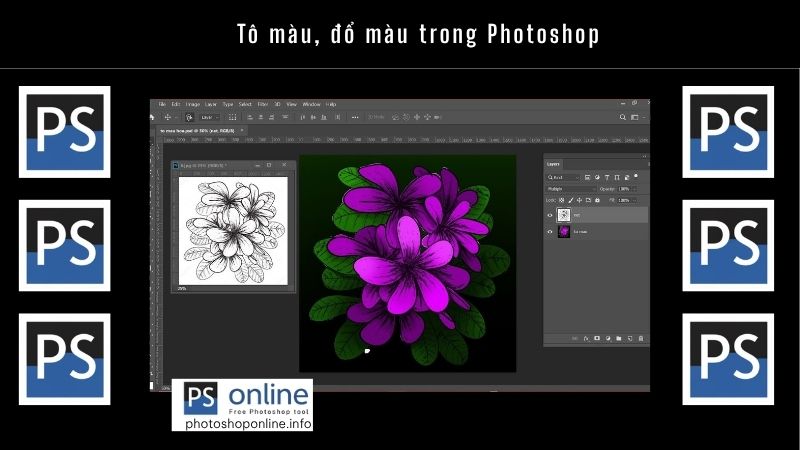
Task: Prevent artboard auto-nesting lock icon
Action: click(588, 201)
